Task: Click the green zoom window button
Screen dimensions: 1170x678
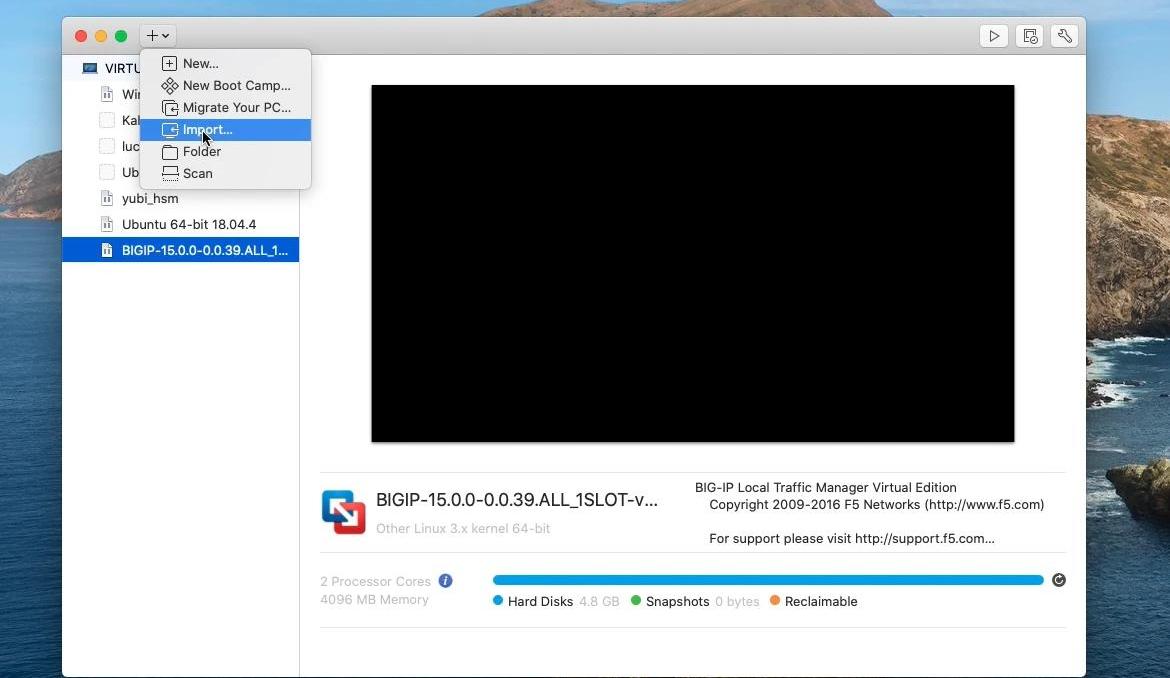Action: click(x=121, y=36)
